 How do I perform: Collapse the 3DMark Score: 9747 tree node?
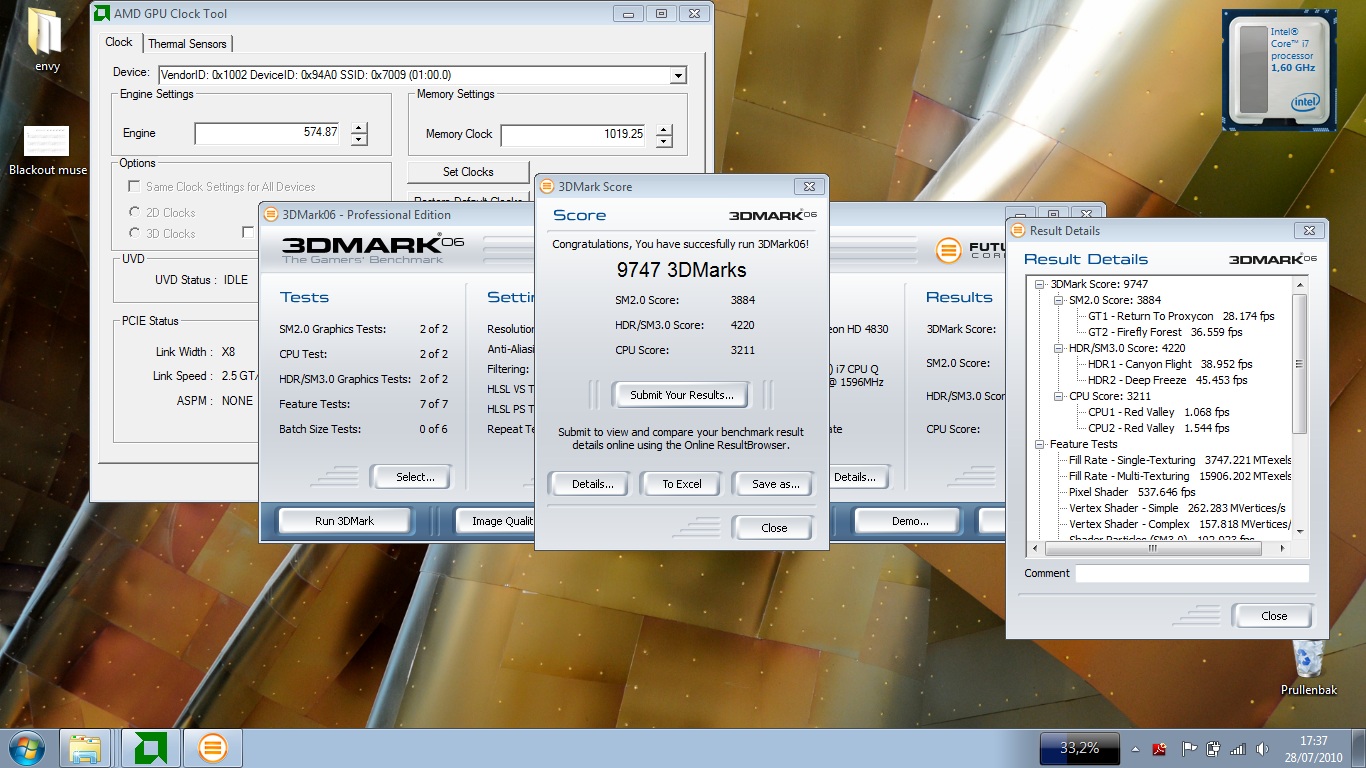pyautogui.click(x=1042, y=284)
